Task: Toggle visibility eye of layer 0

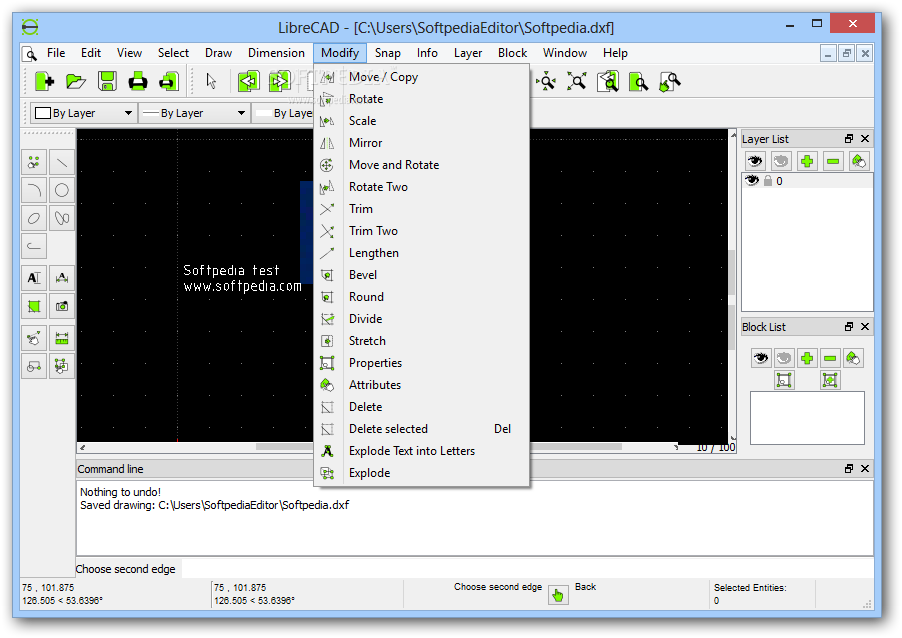Action: pyautogui.click(x=752, y=181)
